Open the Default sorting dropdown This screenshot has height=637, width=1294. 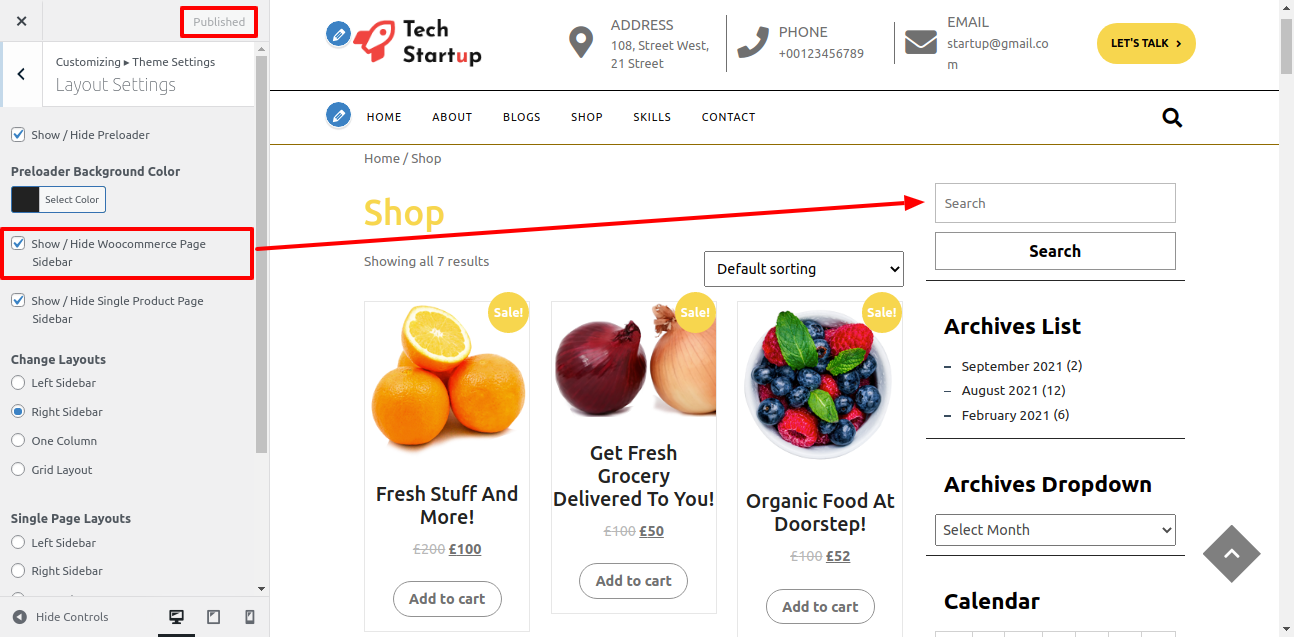(804, 269)
